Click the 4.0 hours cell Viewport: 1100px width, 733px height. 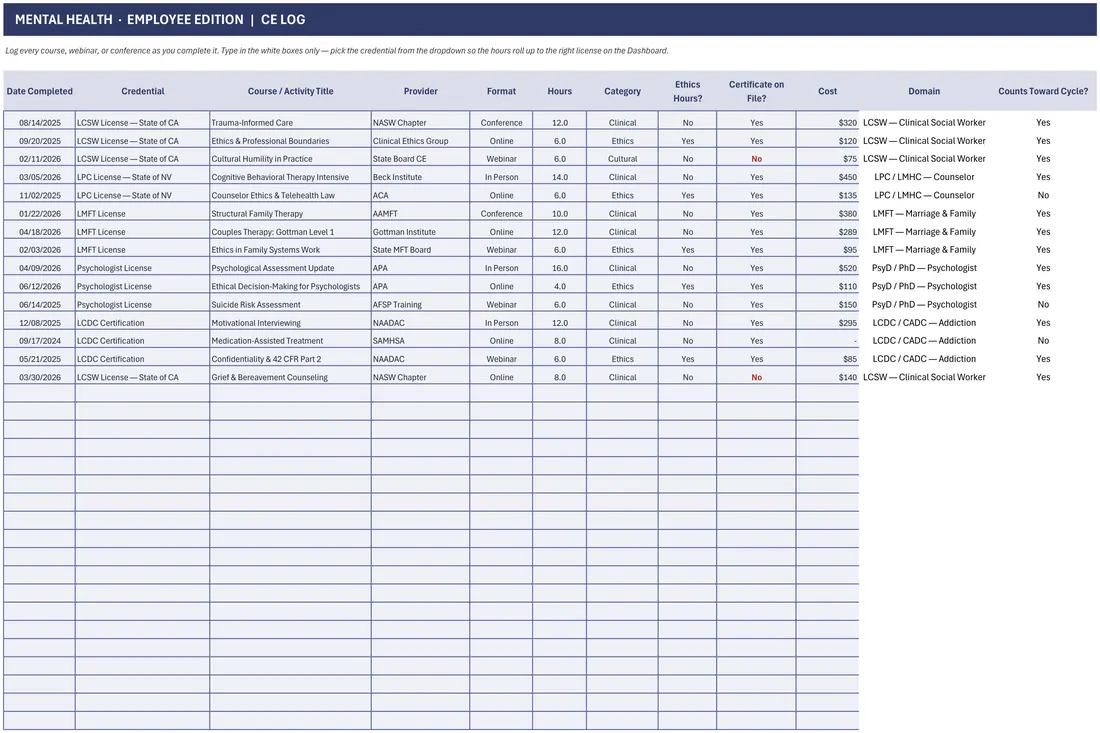(x=560, y=286)
